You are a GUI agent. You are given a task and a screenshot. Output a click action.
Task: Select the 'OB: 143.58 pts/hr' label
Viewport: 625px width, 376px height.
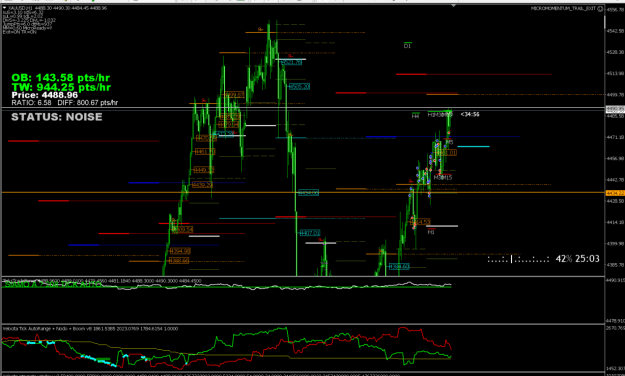61,78
